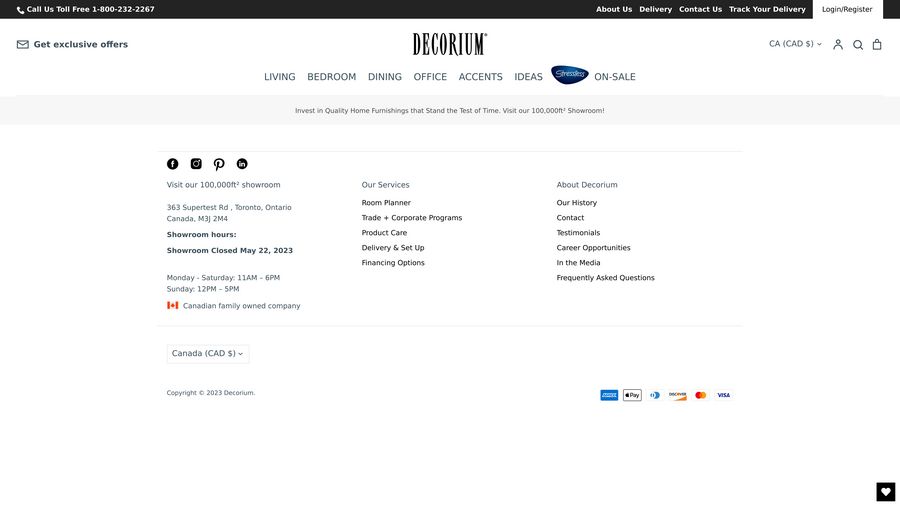Click the Visit our 100,000ft² showroom heading
The image size is (900, 506).
pyautogui.click(x=223, y=185)
